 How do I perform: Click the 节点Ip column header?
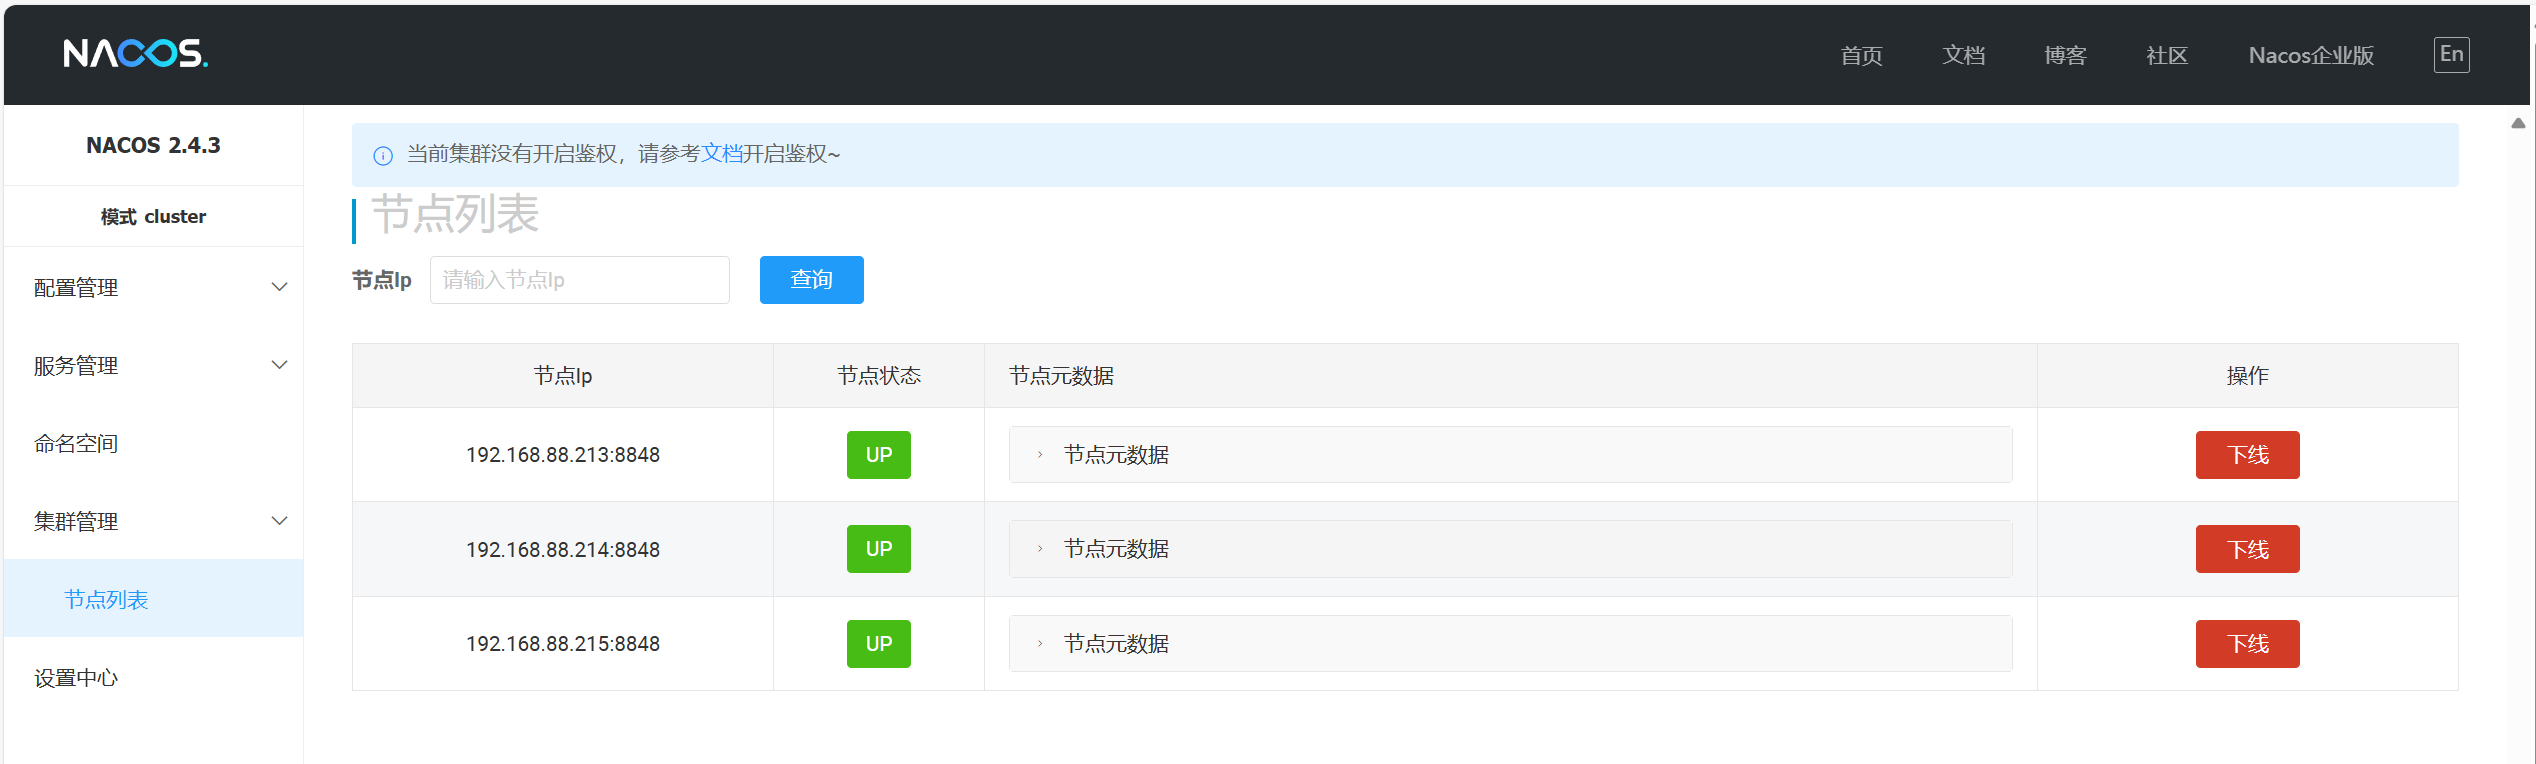563,376
